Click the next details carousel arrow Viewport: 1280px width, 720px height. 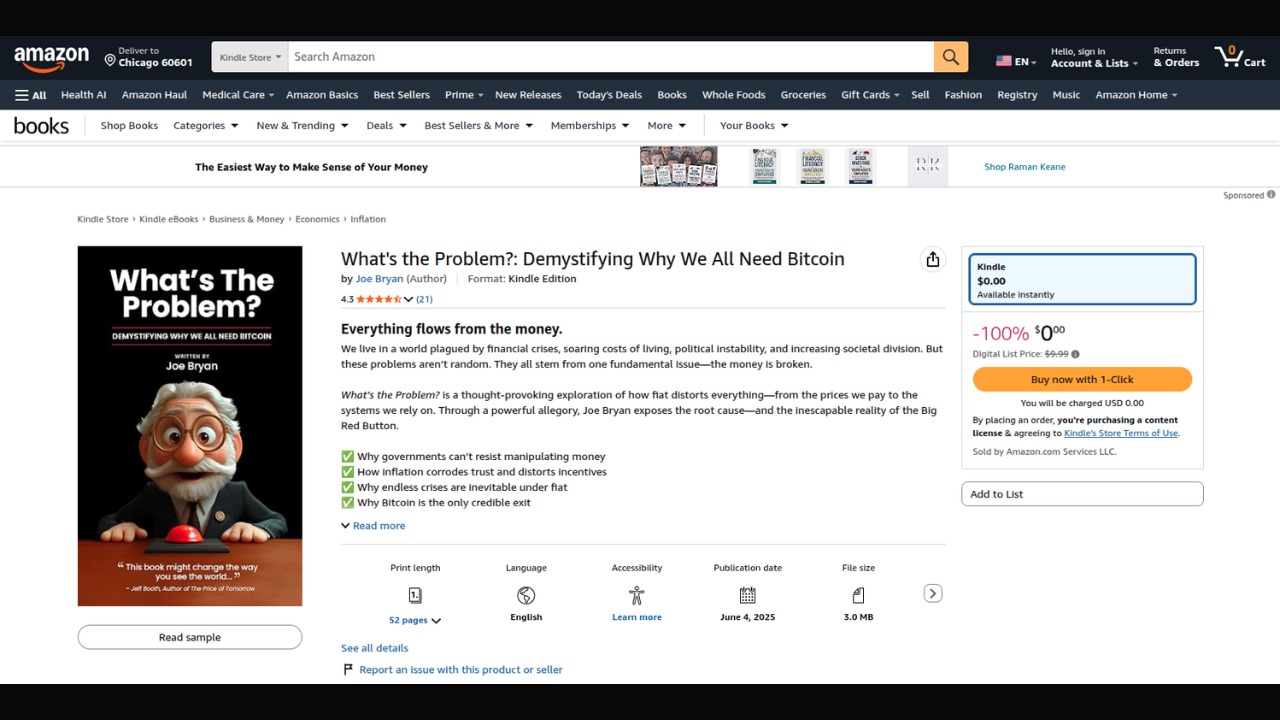click(933, 593)
